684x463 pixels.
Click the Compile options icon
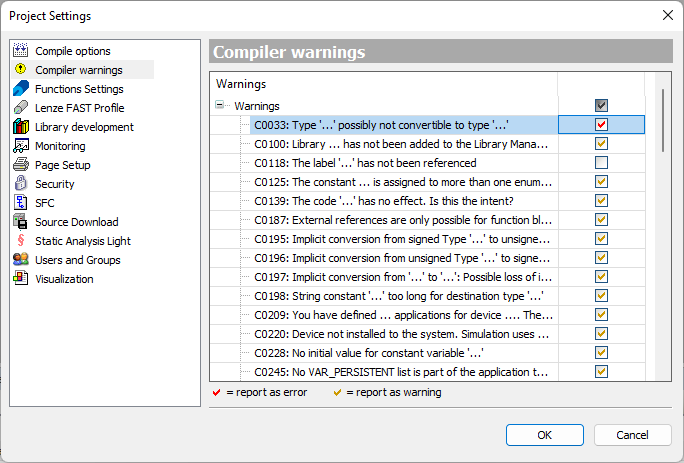[21, 51]
